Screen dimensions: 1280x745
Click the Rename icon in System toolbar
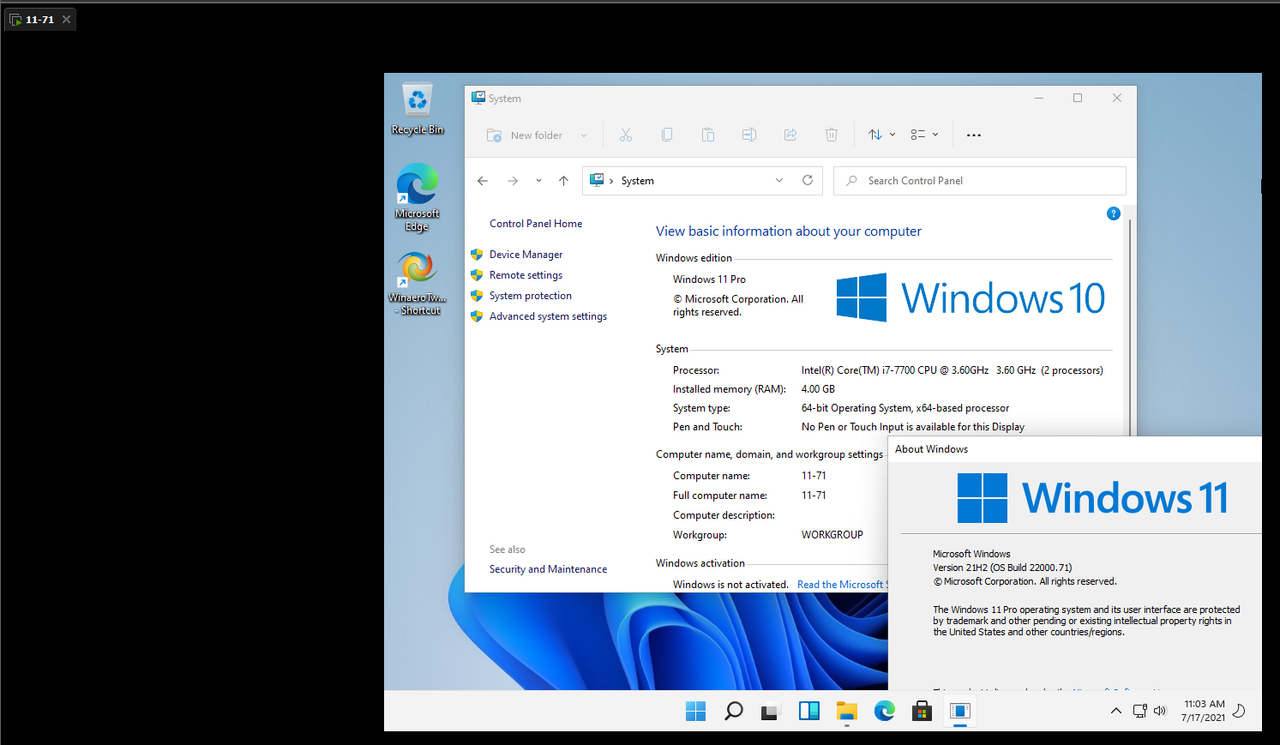point(749,135)
